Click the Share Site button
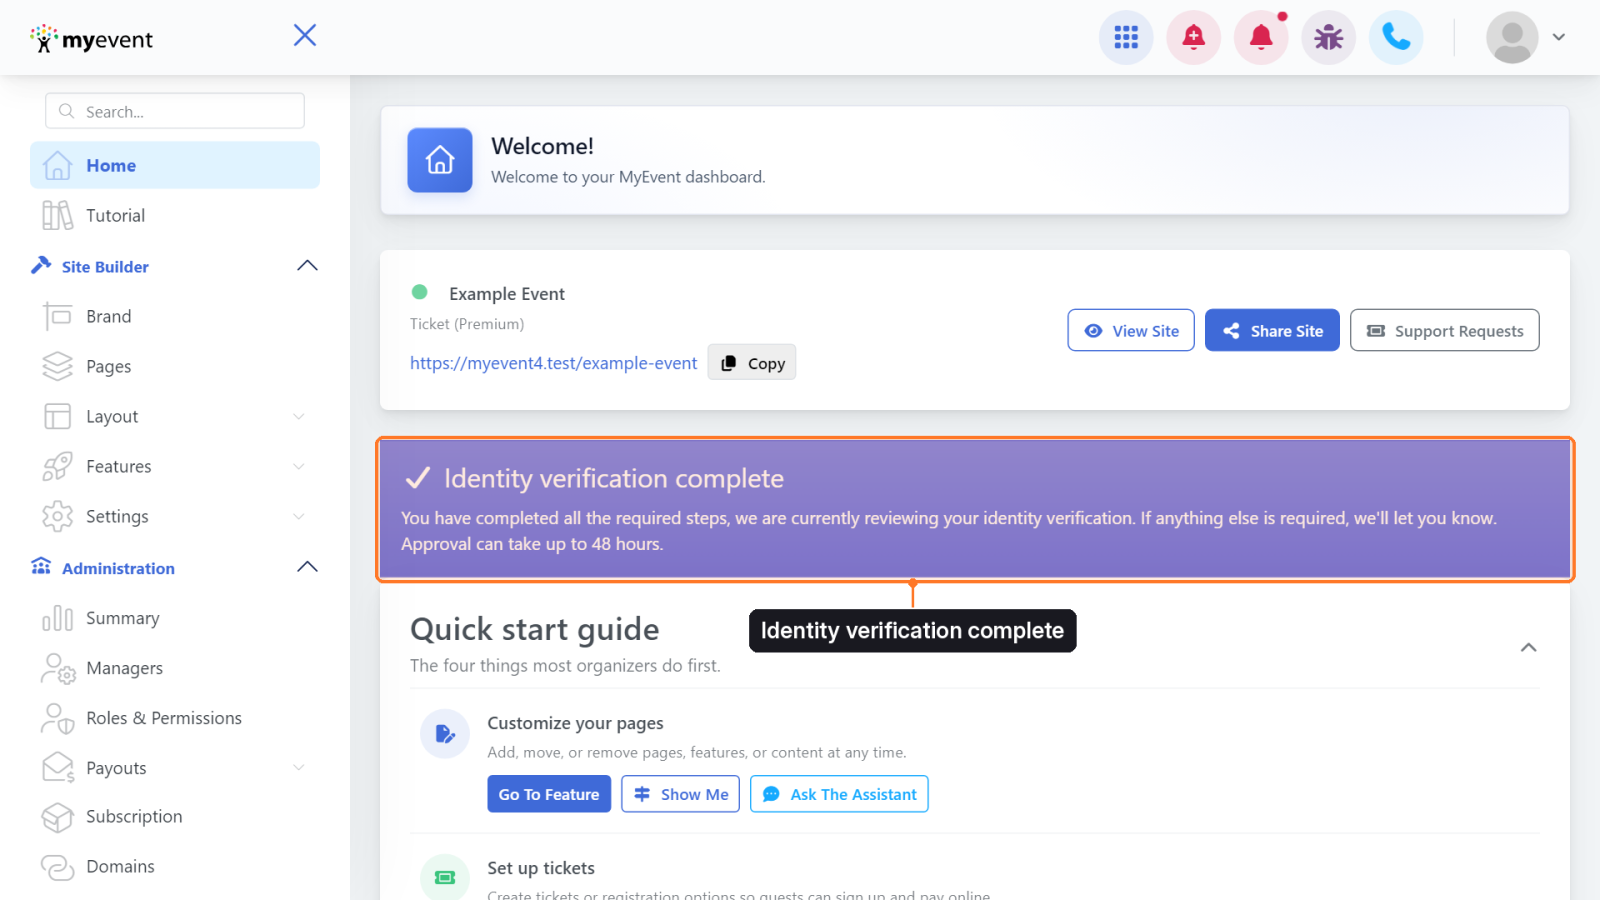 click(x=1272, y=330)
